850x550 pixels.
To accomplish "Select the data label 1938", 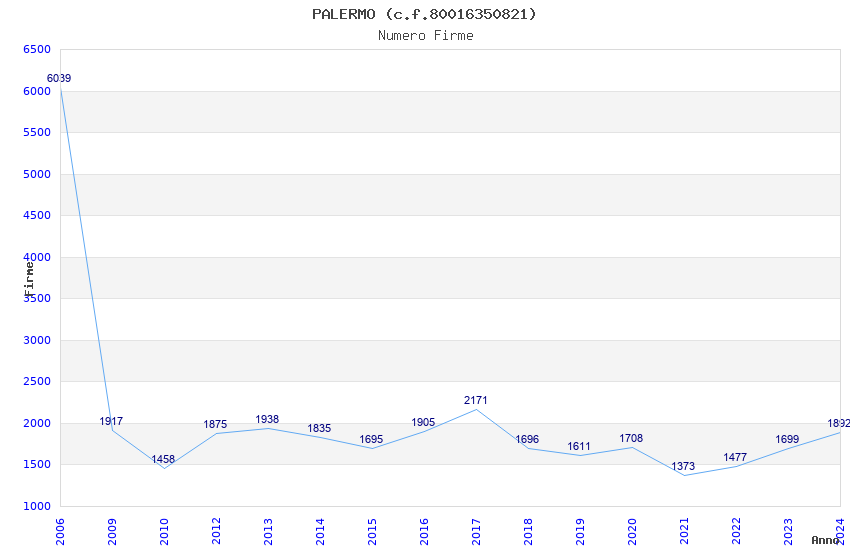I will point(267,419).
